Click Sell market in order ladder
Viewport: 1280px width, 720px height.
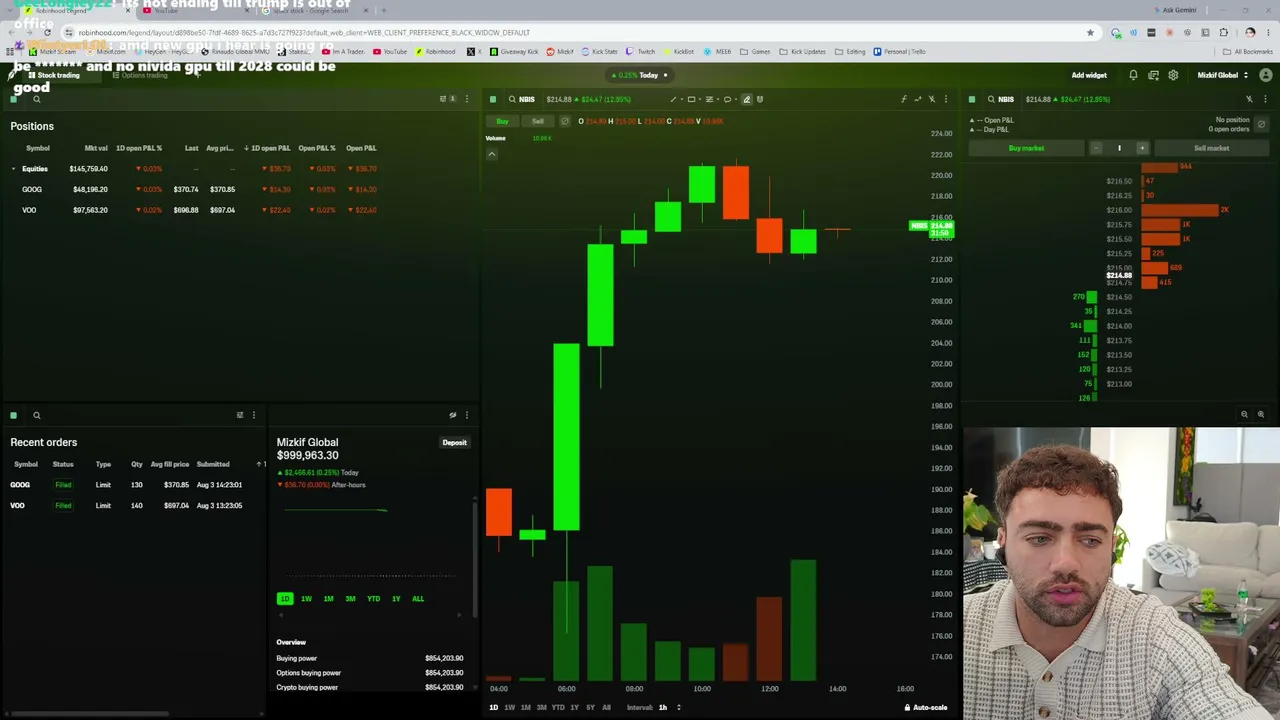1211,148
